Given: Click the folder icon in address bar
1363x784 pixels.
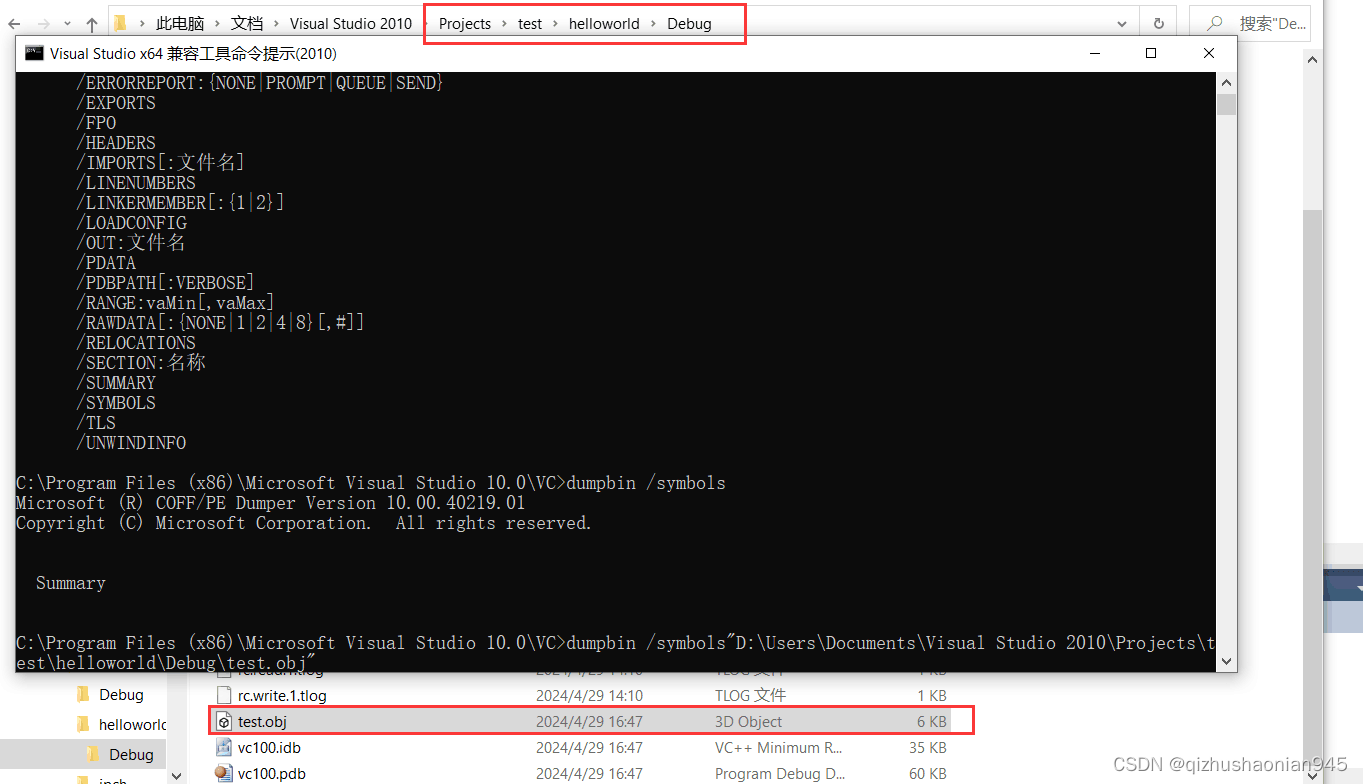Looking at the screenshot, I should (120, 23).
